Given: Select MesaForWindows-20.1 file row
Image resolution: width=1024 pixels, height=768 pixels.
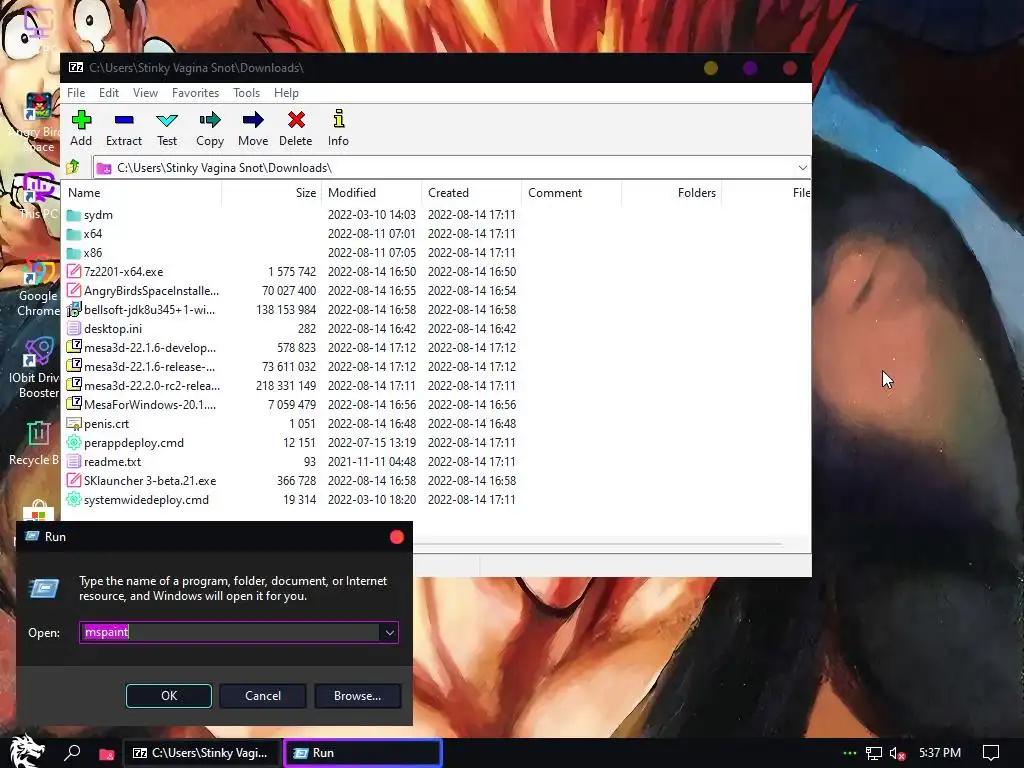Looking at the screenshot, I should tap(291, 404).
